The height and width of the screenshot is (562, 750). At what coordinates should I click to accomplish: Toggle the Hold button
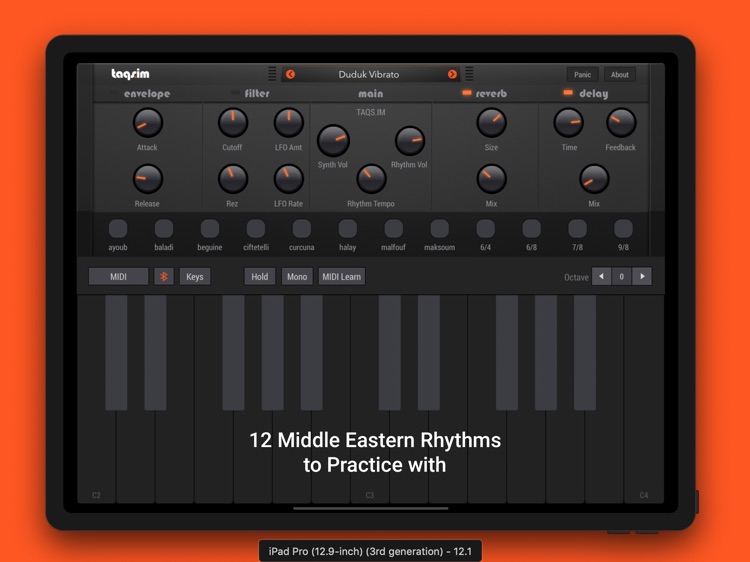coord(260,276)
